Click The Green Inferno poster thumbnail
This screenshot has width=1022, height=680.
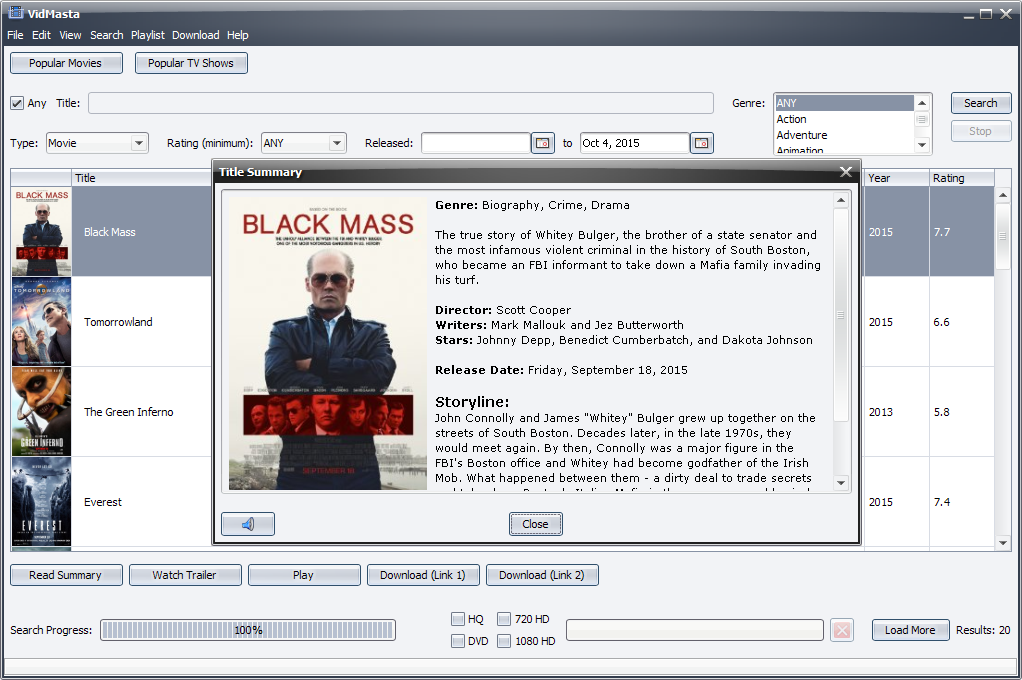pyautogui.click(x=42, y=411)
